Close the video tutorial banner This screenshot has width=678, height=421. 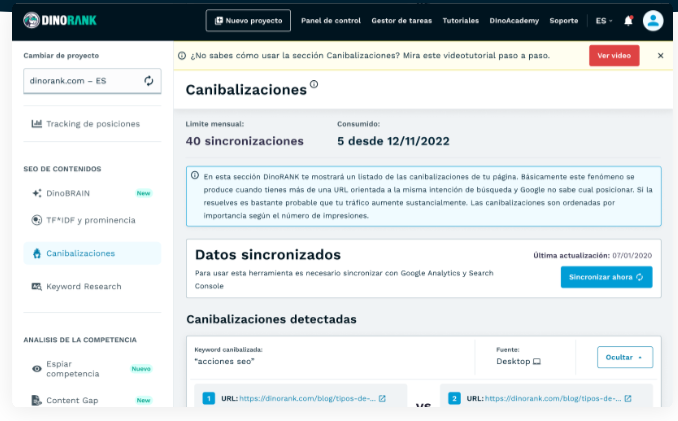pos(660,55)
